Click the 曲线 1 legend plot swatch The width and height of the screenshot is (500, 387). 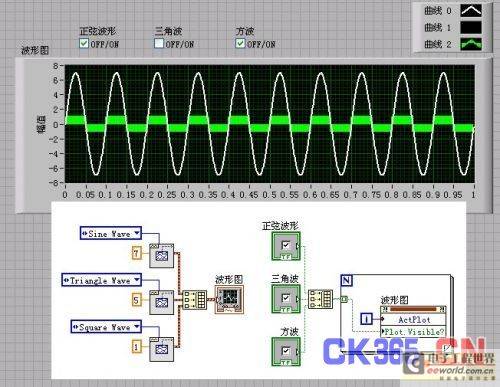coord(471,27)
